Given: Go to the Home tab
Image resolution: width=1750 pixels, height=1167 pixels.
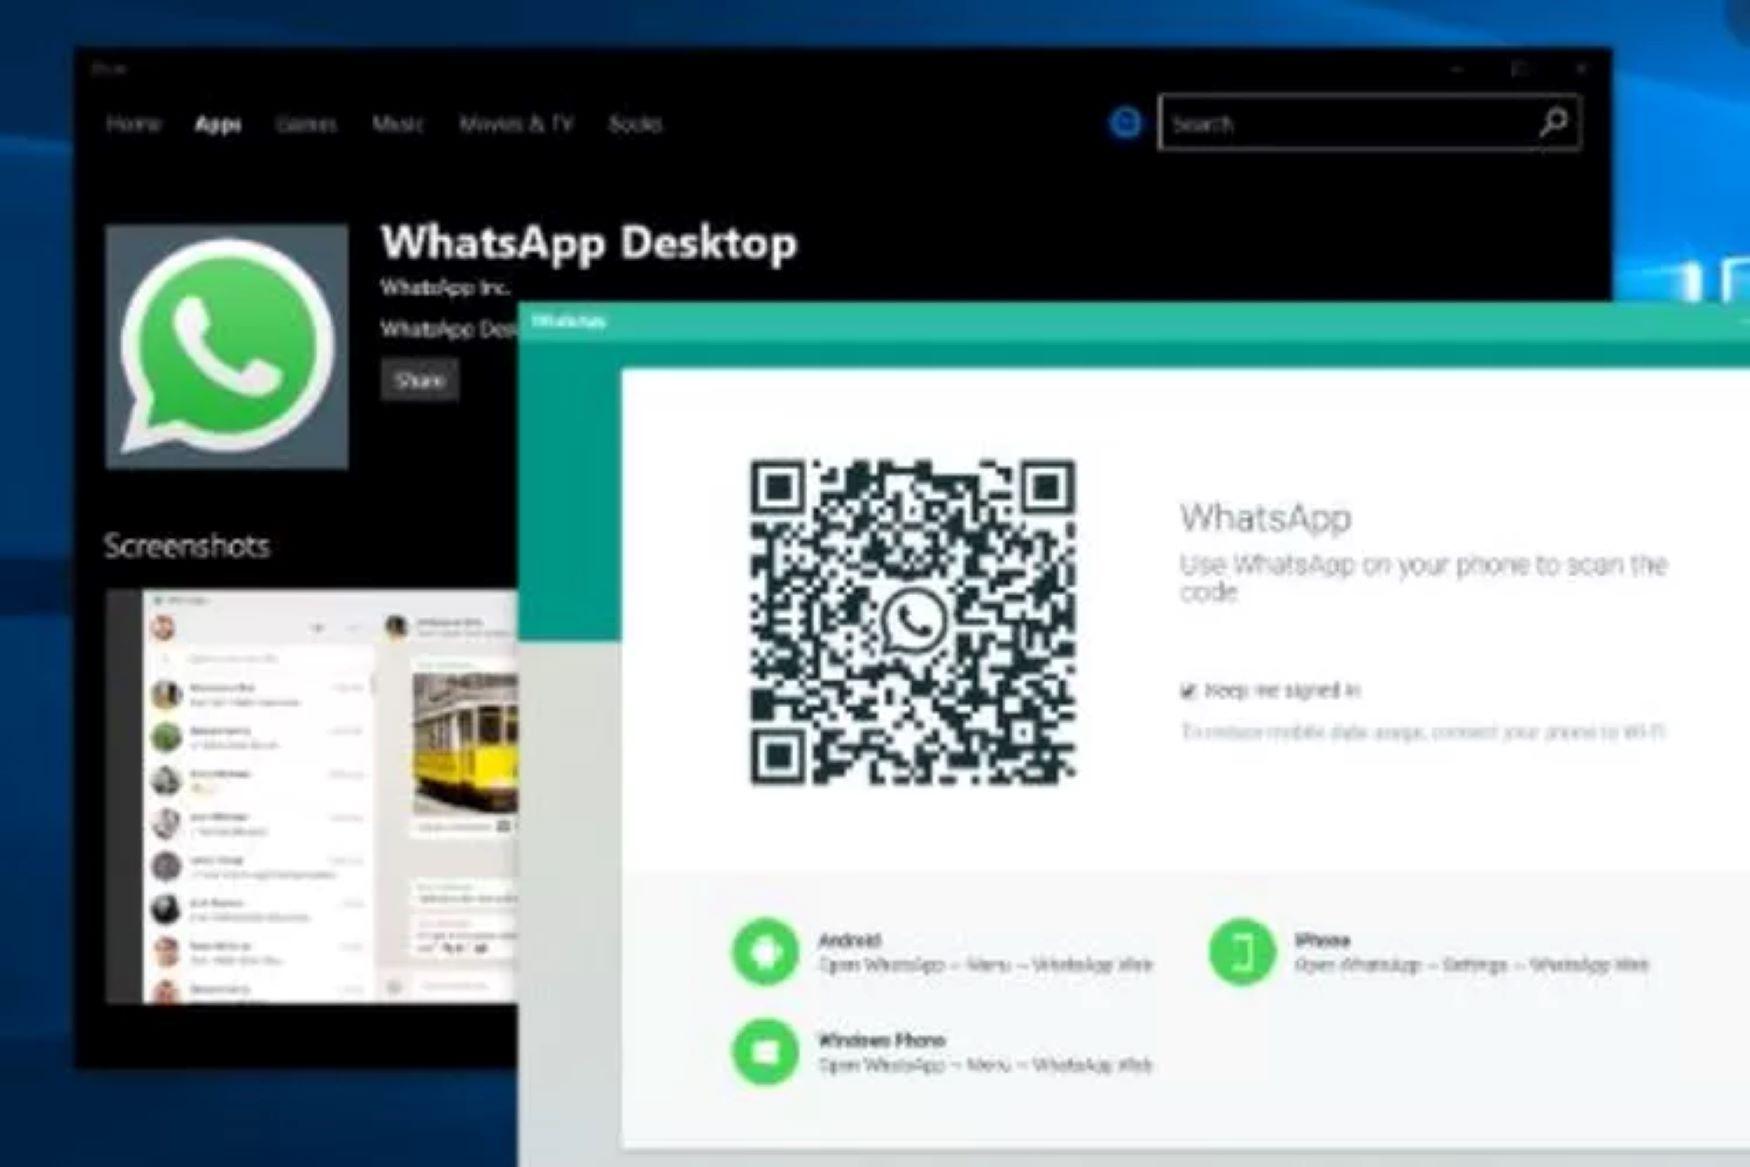Looking at the screenshot, I should [x=136, y=124].
